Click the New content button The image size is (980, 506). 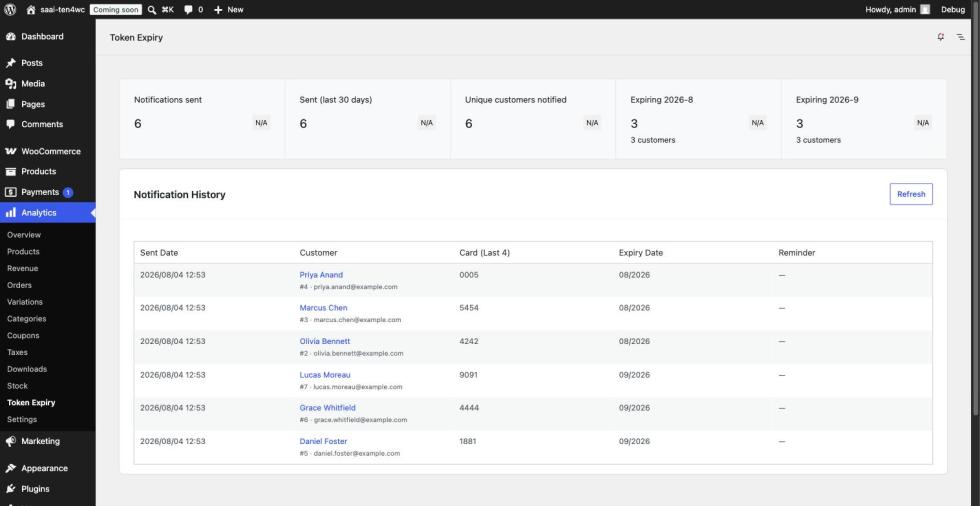[229, 9]
